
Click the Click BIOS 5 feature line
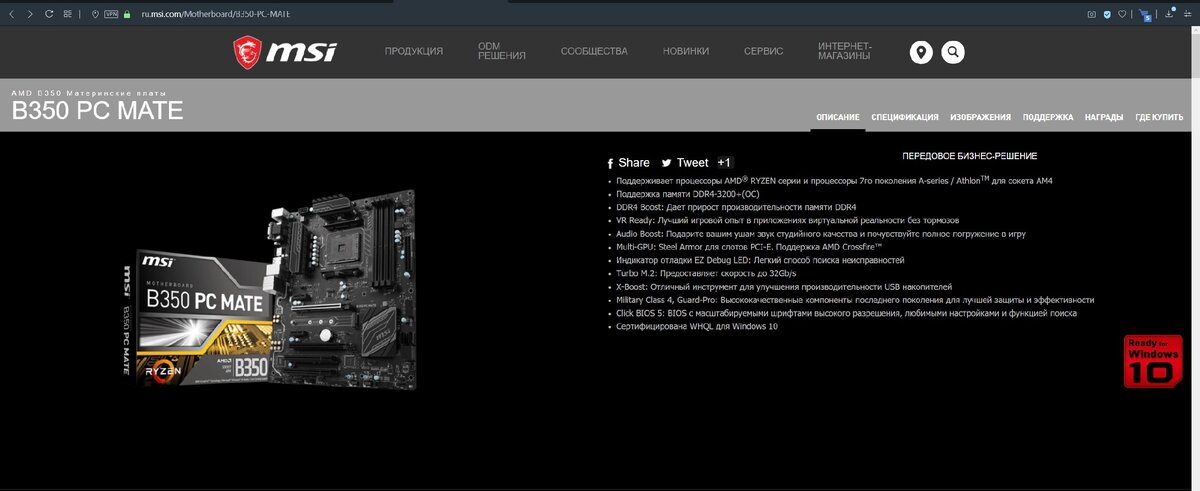[846, 313]
